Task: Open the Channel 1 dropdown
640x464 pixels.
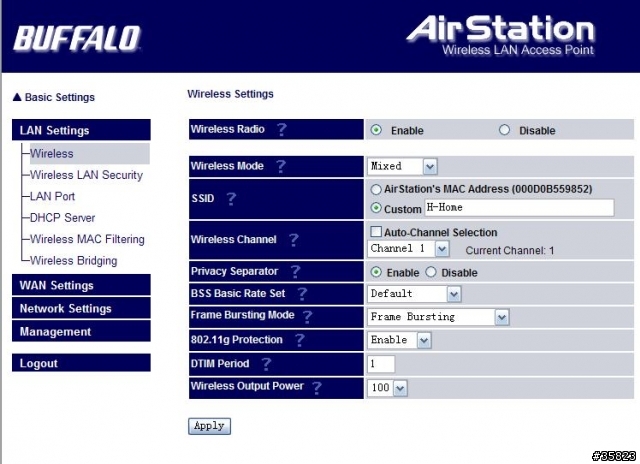Action: tap(408, 249)
